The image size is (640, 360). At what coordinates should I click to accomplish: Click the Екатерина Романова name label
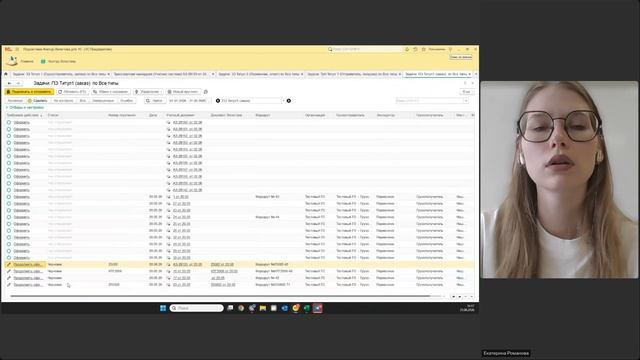tap(506, 353)
